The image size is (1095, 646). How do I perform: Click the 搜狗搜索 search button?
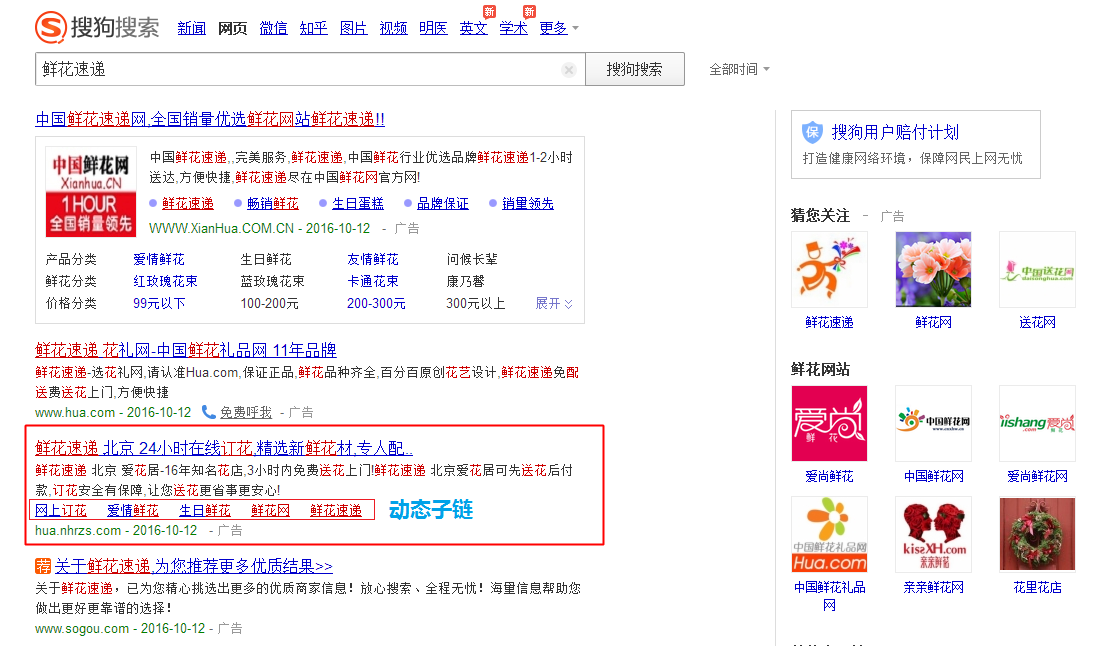coord(634,69)
